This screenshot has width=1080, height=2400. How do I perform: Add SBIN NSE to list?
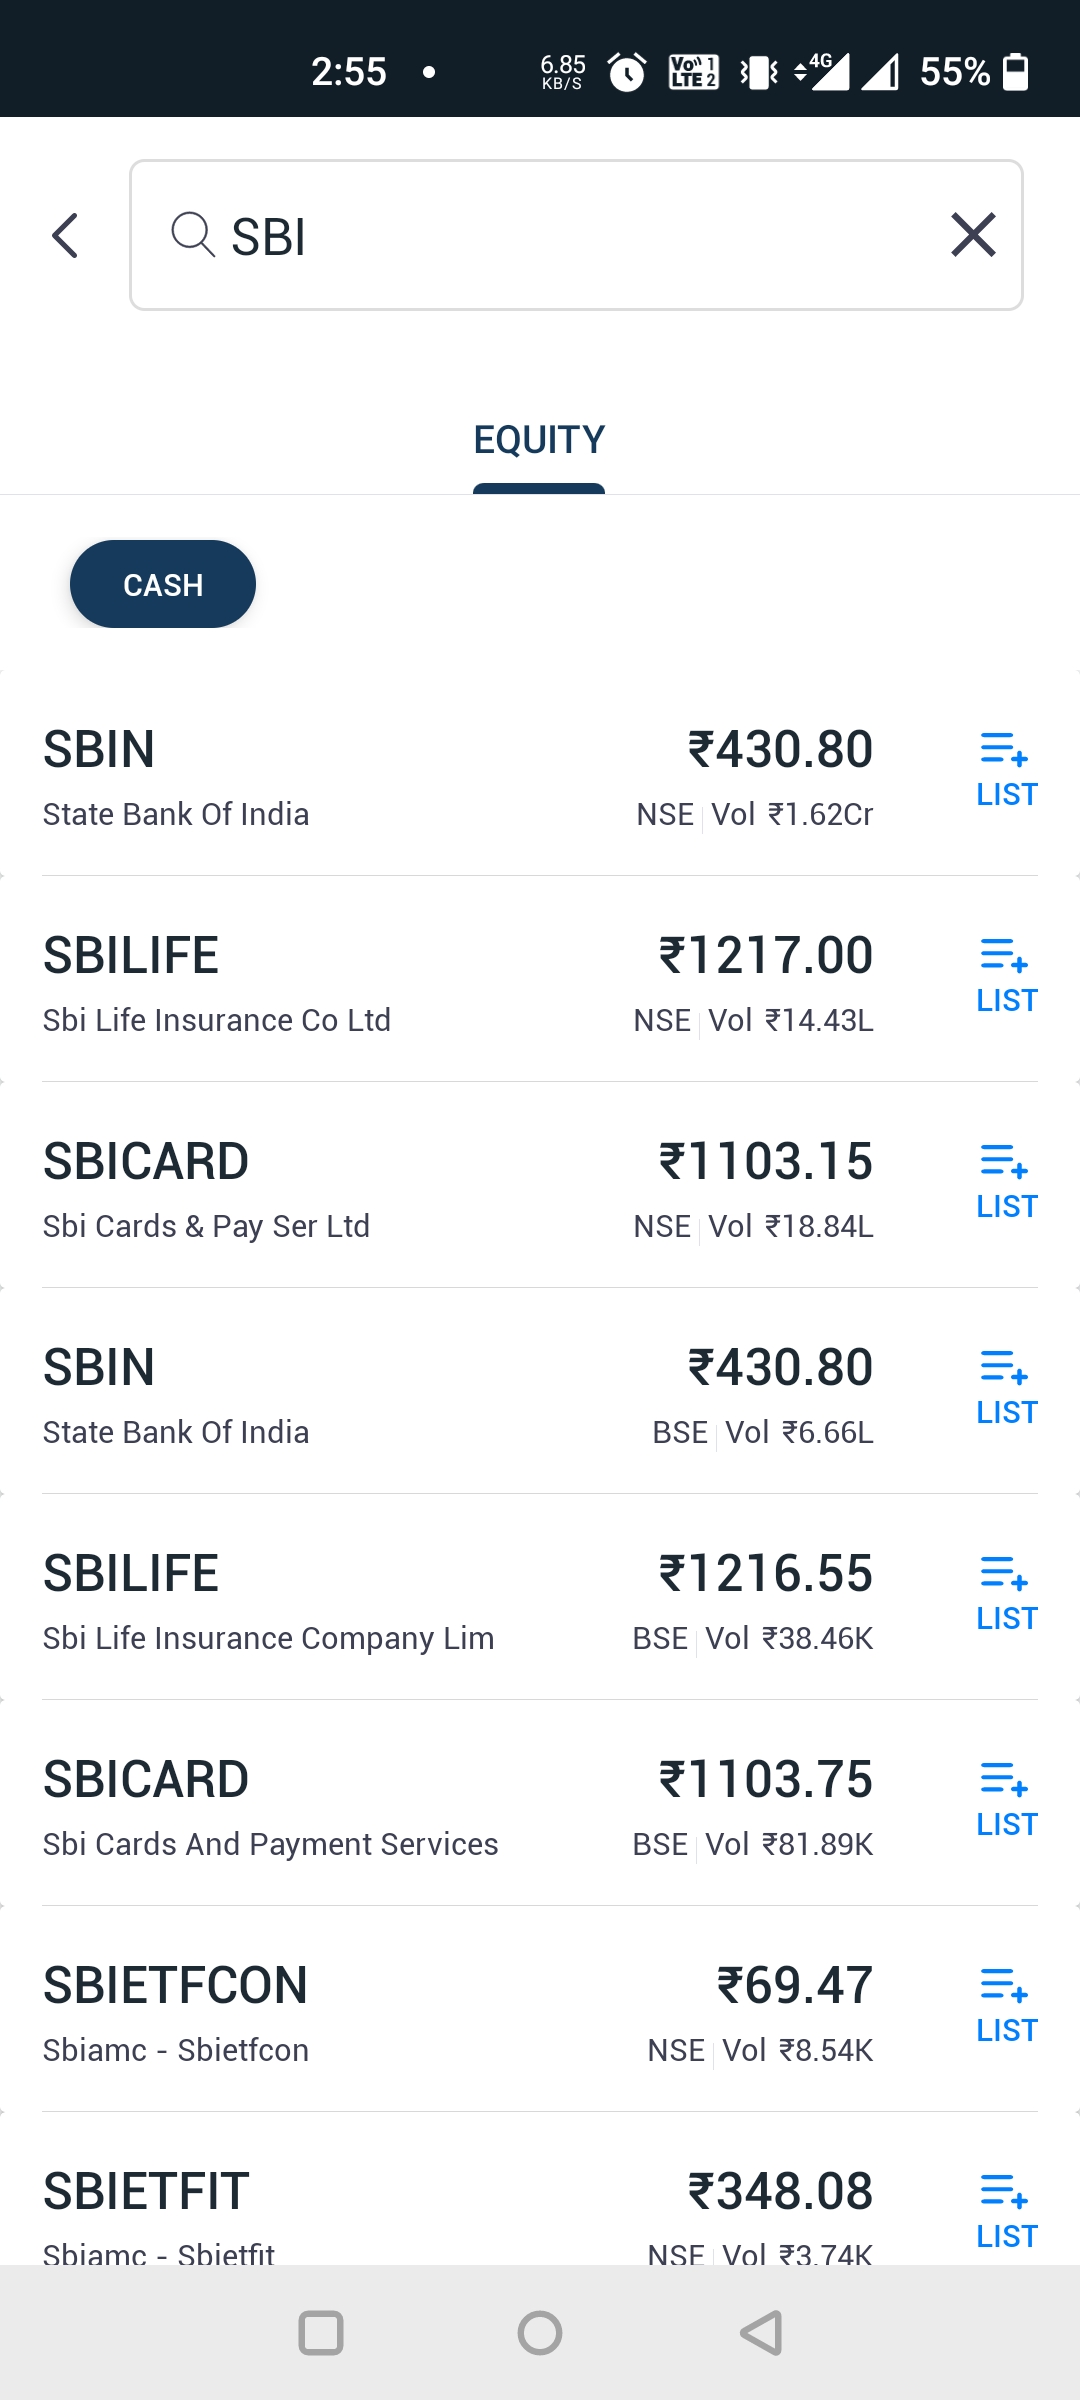1006,770
